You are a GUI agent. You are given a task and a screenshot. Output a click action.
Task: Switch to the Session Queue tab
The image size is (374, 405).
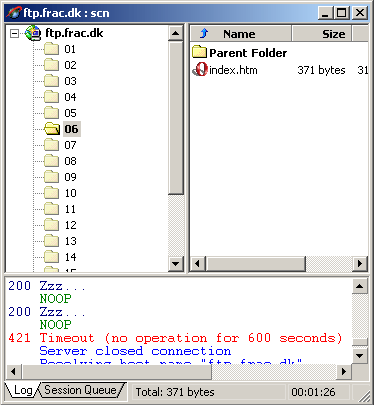pyautogui.click(x=80, y=390)
